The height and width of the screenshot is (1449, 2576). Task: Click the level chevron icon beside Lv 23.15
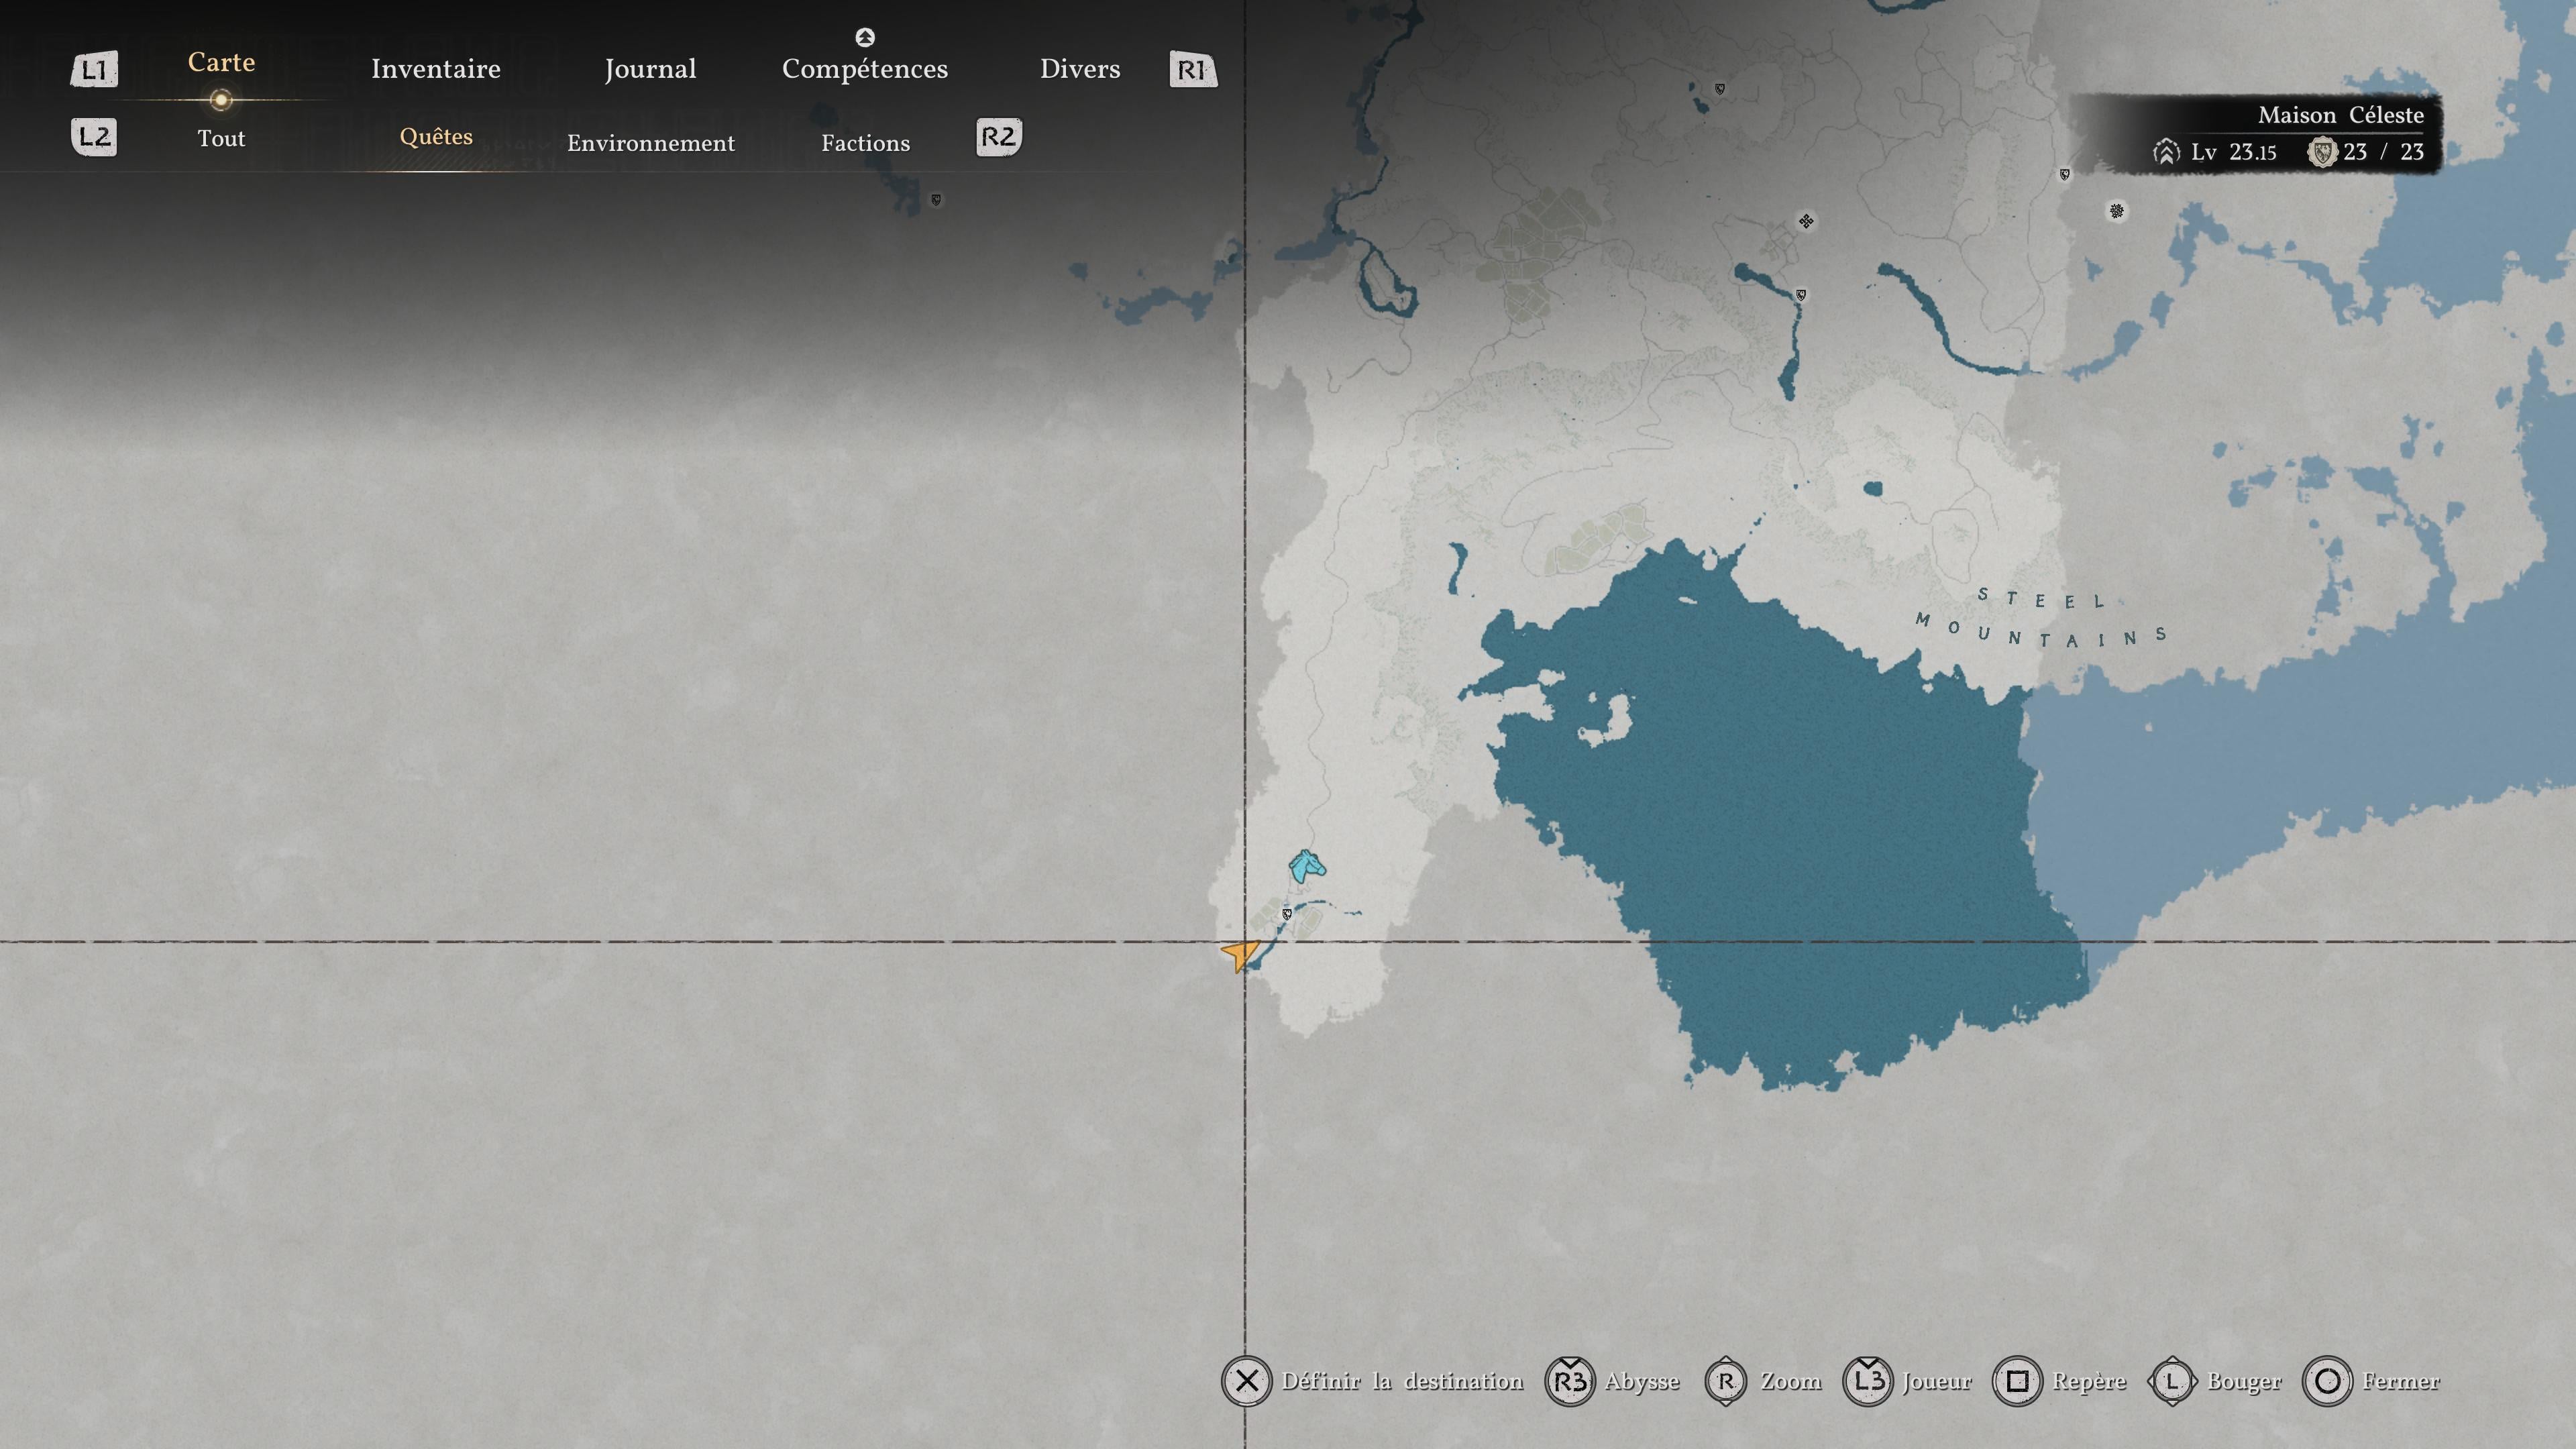pos(2166,152)
